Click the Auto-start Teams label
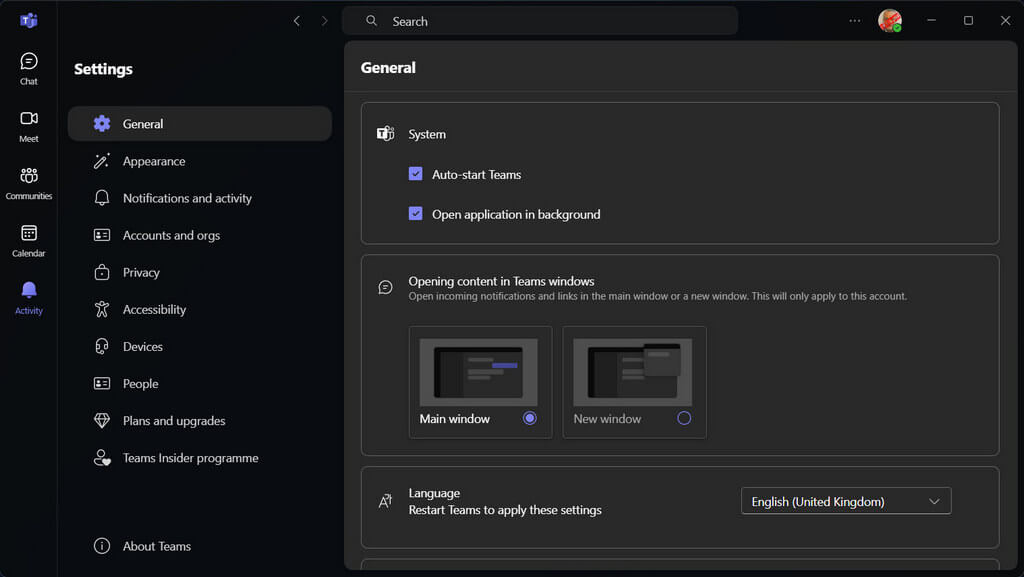This screenshot has width=1024, height=577. [477, 174]
